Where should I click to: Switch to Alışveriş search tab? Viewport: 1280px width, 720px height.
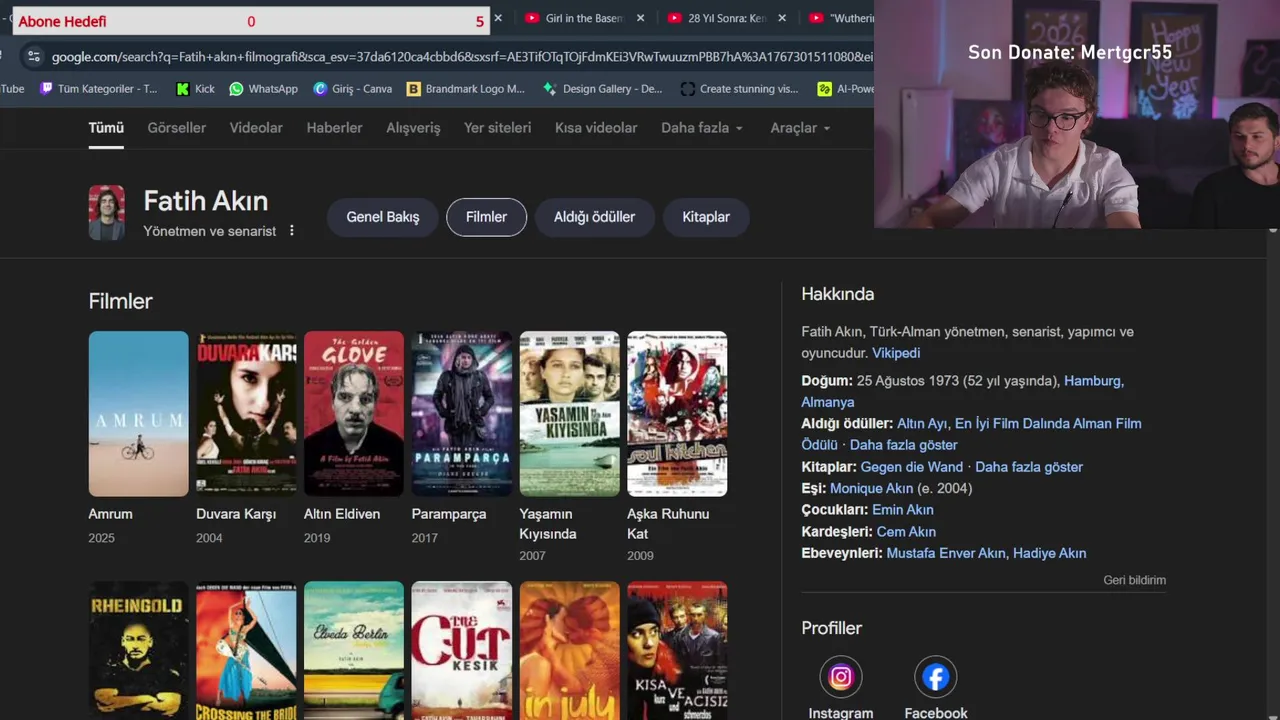pyautogui.click(x=413, y=128)
